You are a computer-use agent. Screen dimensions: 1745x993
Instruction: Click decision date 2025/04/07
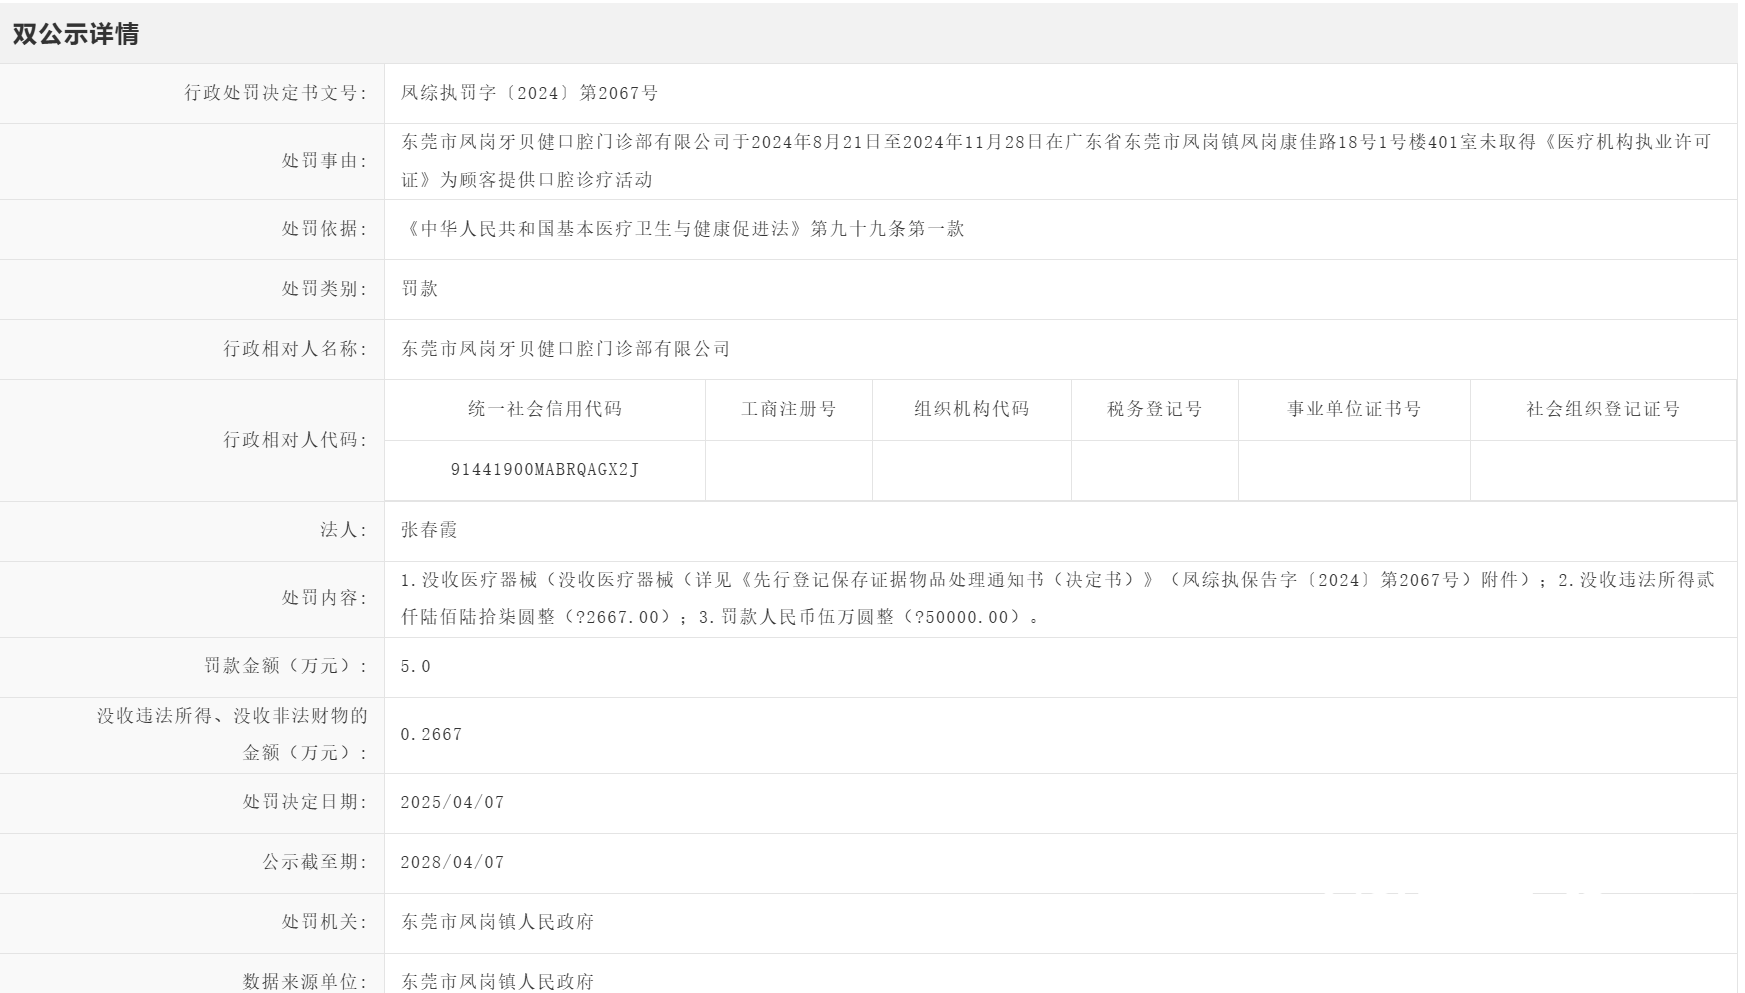(x=452, y=802)
